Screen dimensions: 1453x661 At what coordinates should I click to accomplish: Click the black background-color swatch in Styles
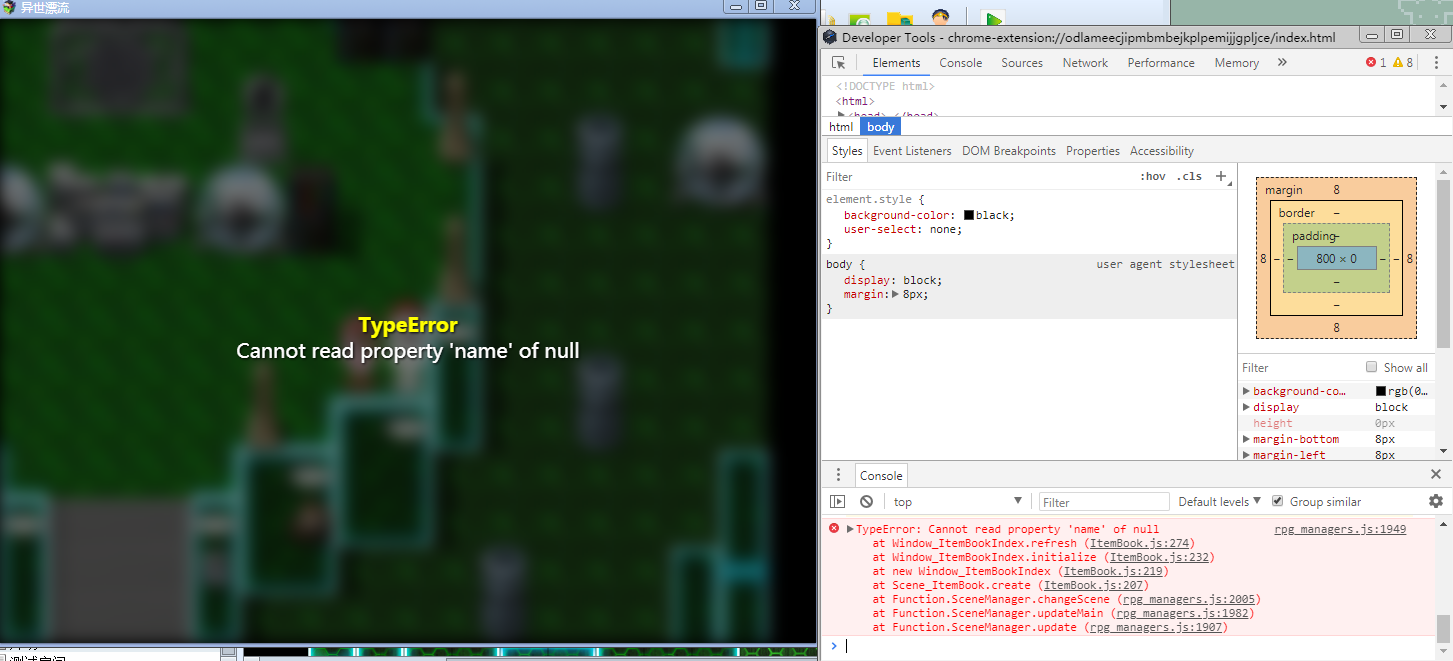[969, 215]
